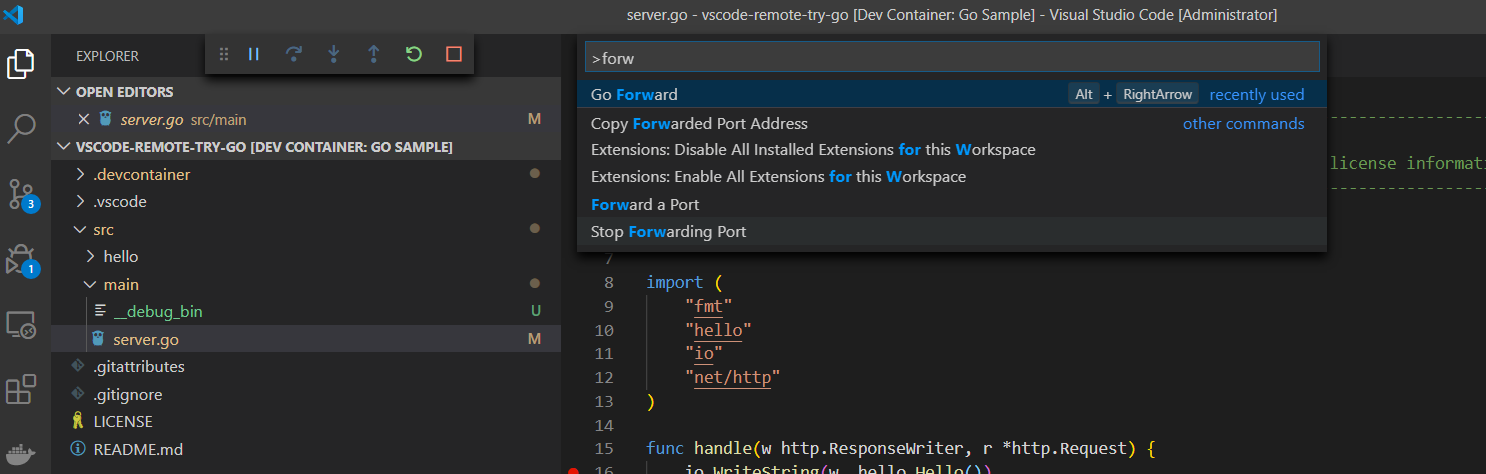Click line number 15 in the gutter

tap(604, 448)
